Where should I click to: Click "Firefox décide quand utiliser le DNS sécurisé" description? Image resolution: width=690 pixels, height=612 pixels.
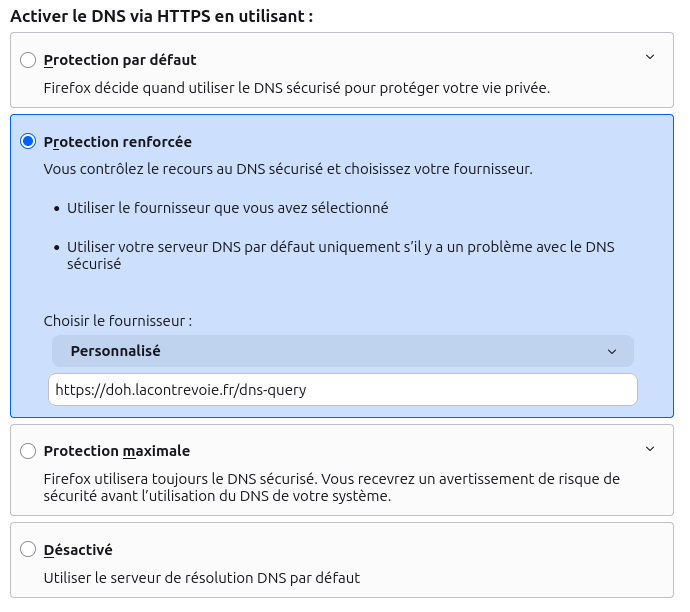297,88
